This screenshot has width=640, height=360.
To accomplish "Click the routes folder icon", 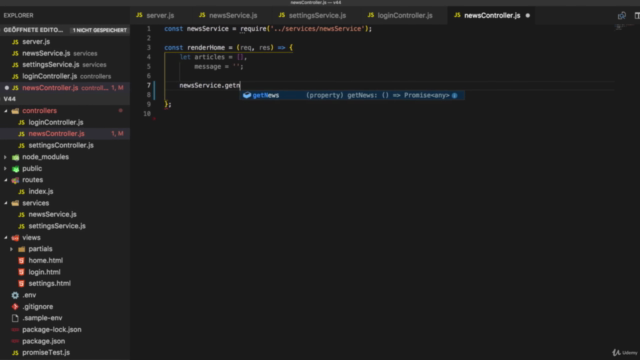I will click(15, 180).
